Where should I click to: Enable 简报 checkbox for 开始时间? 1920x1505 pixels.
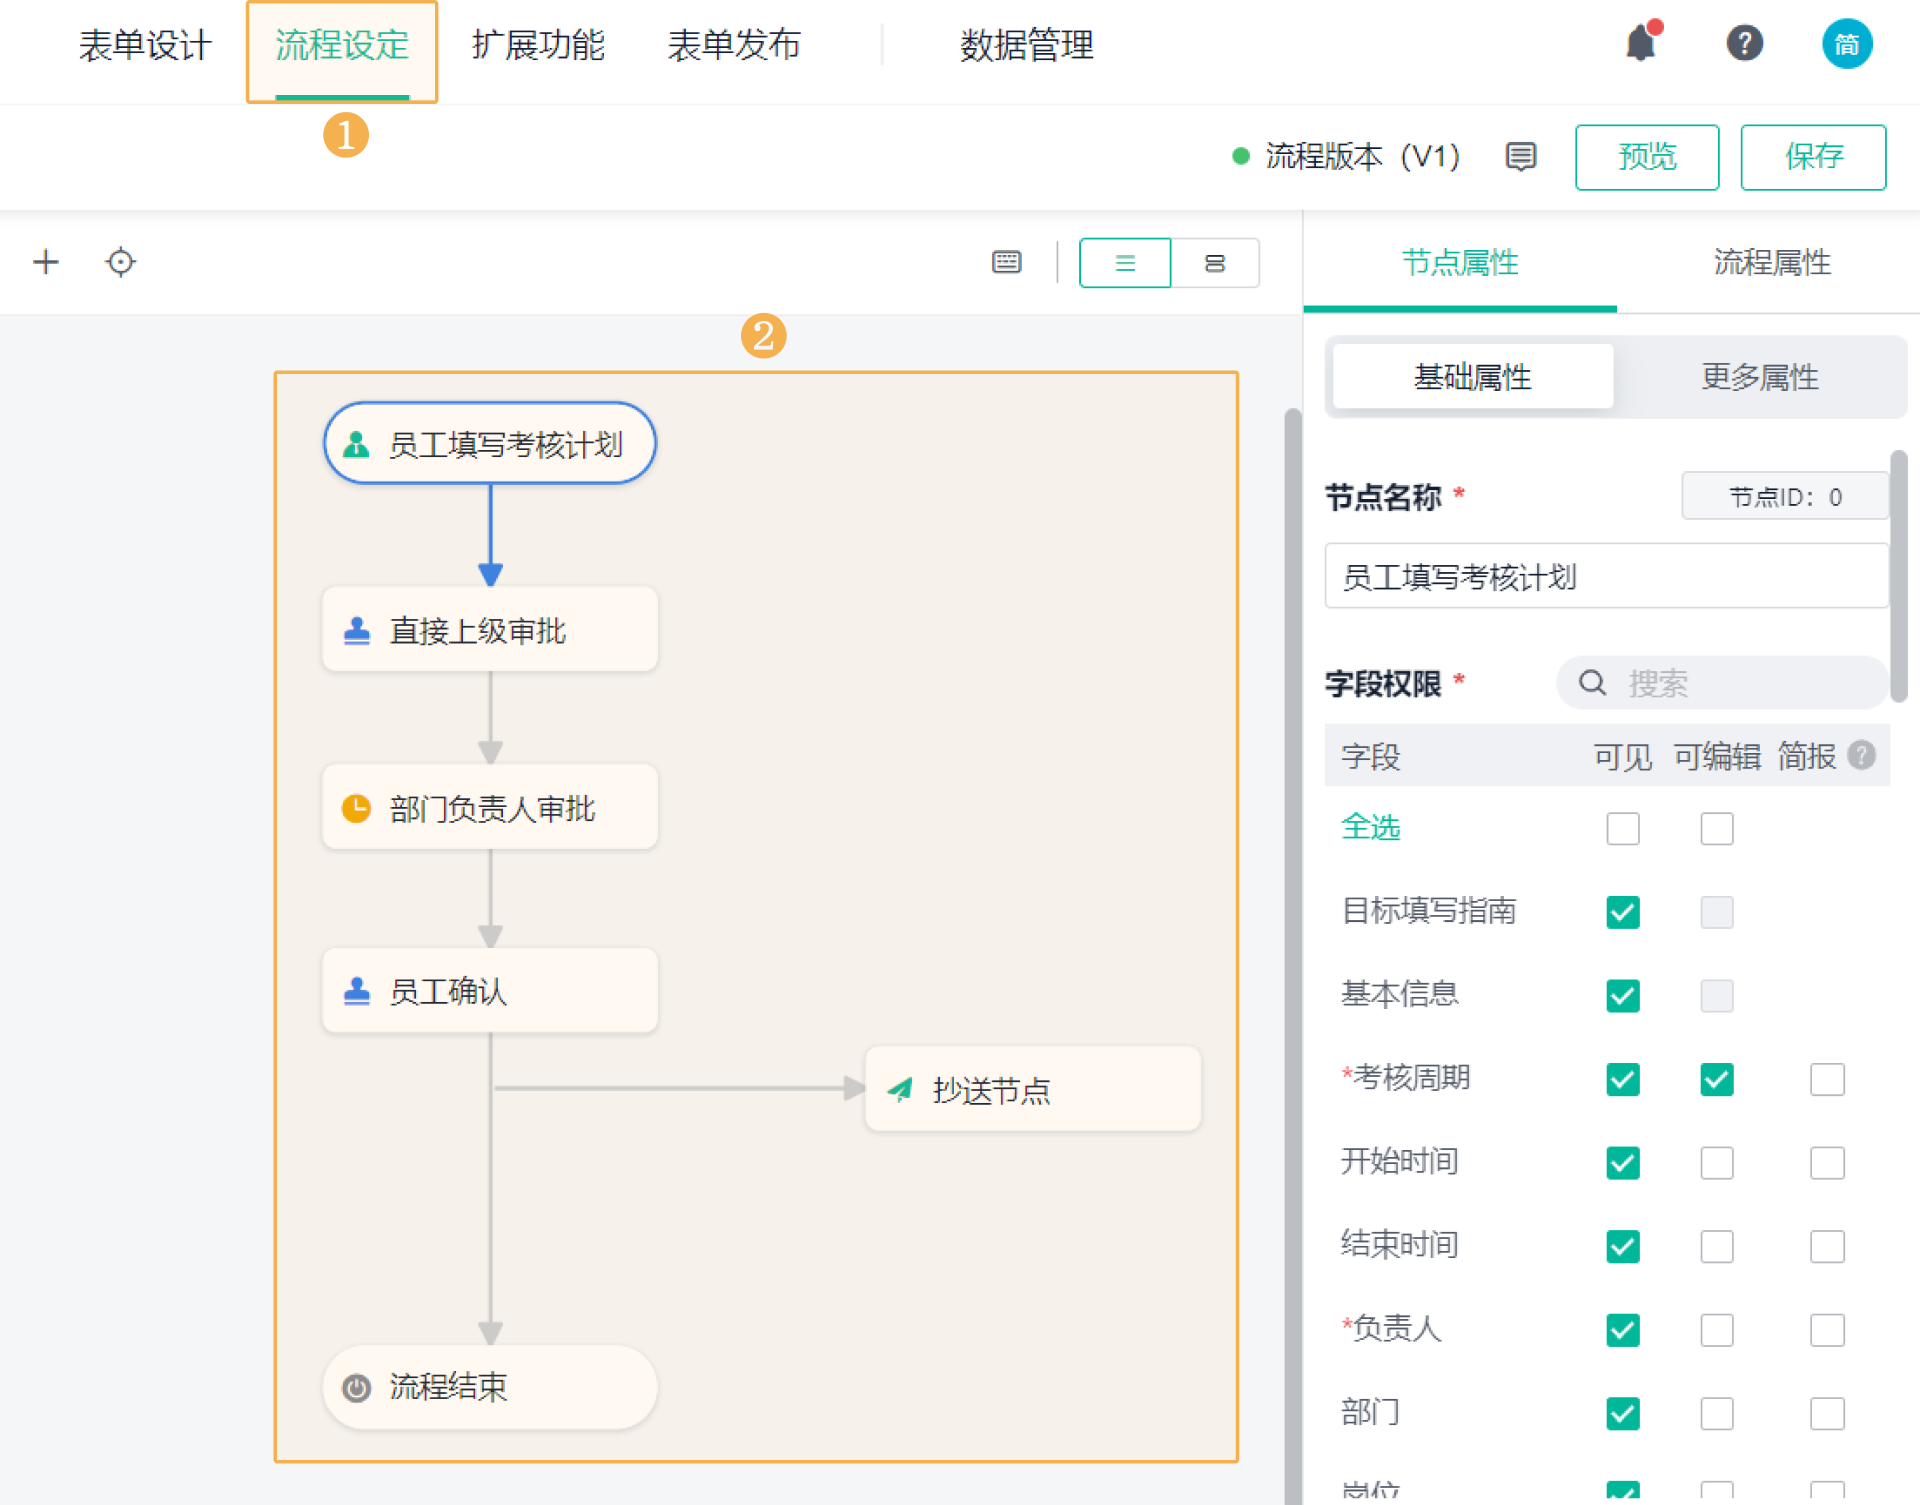click(1826, 1163)
